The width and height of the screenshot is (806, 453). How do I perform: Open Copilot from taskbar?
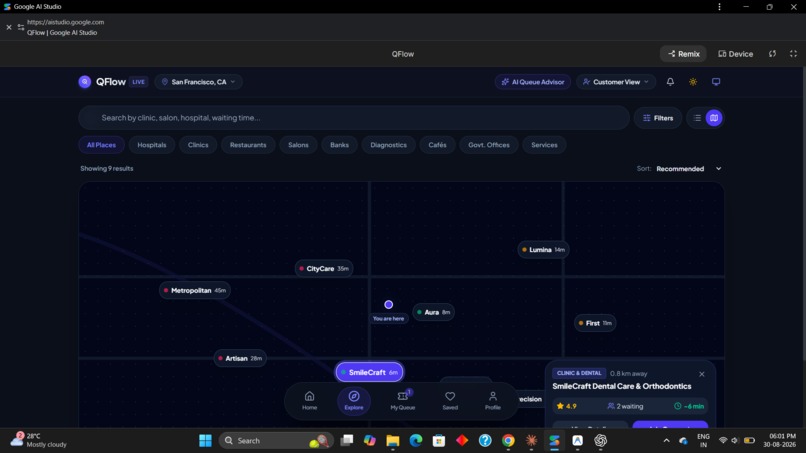click(370, 441)
